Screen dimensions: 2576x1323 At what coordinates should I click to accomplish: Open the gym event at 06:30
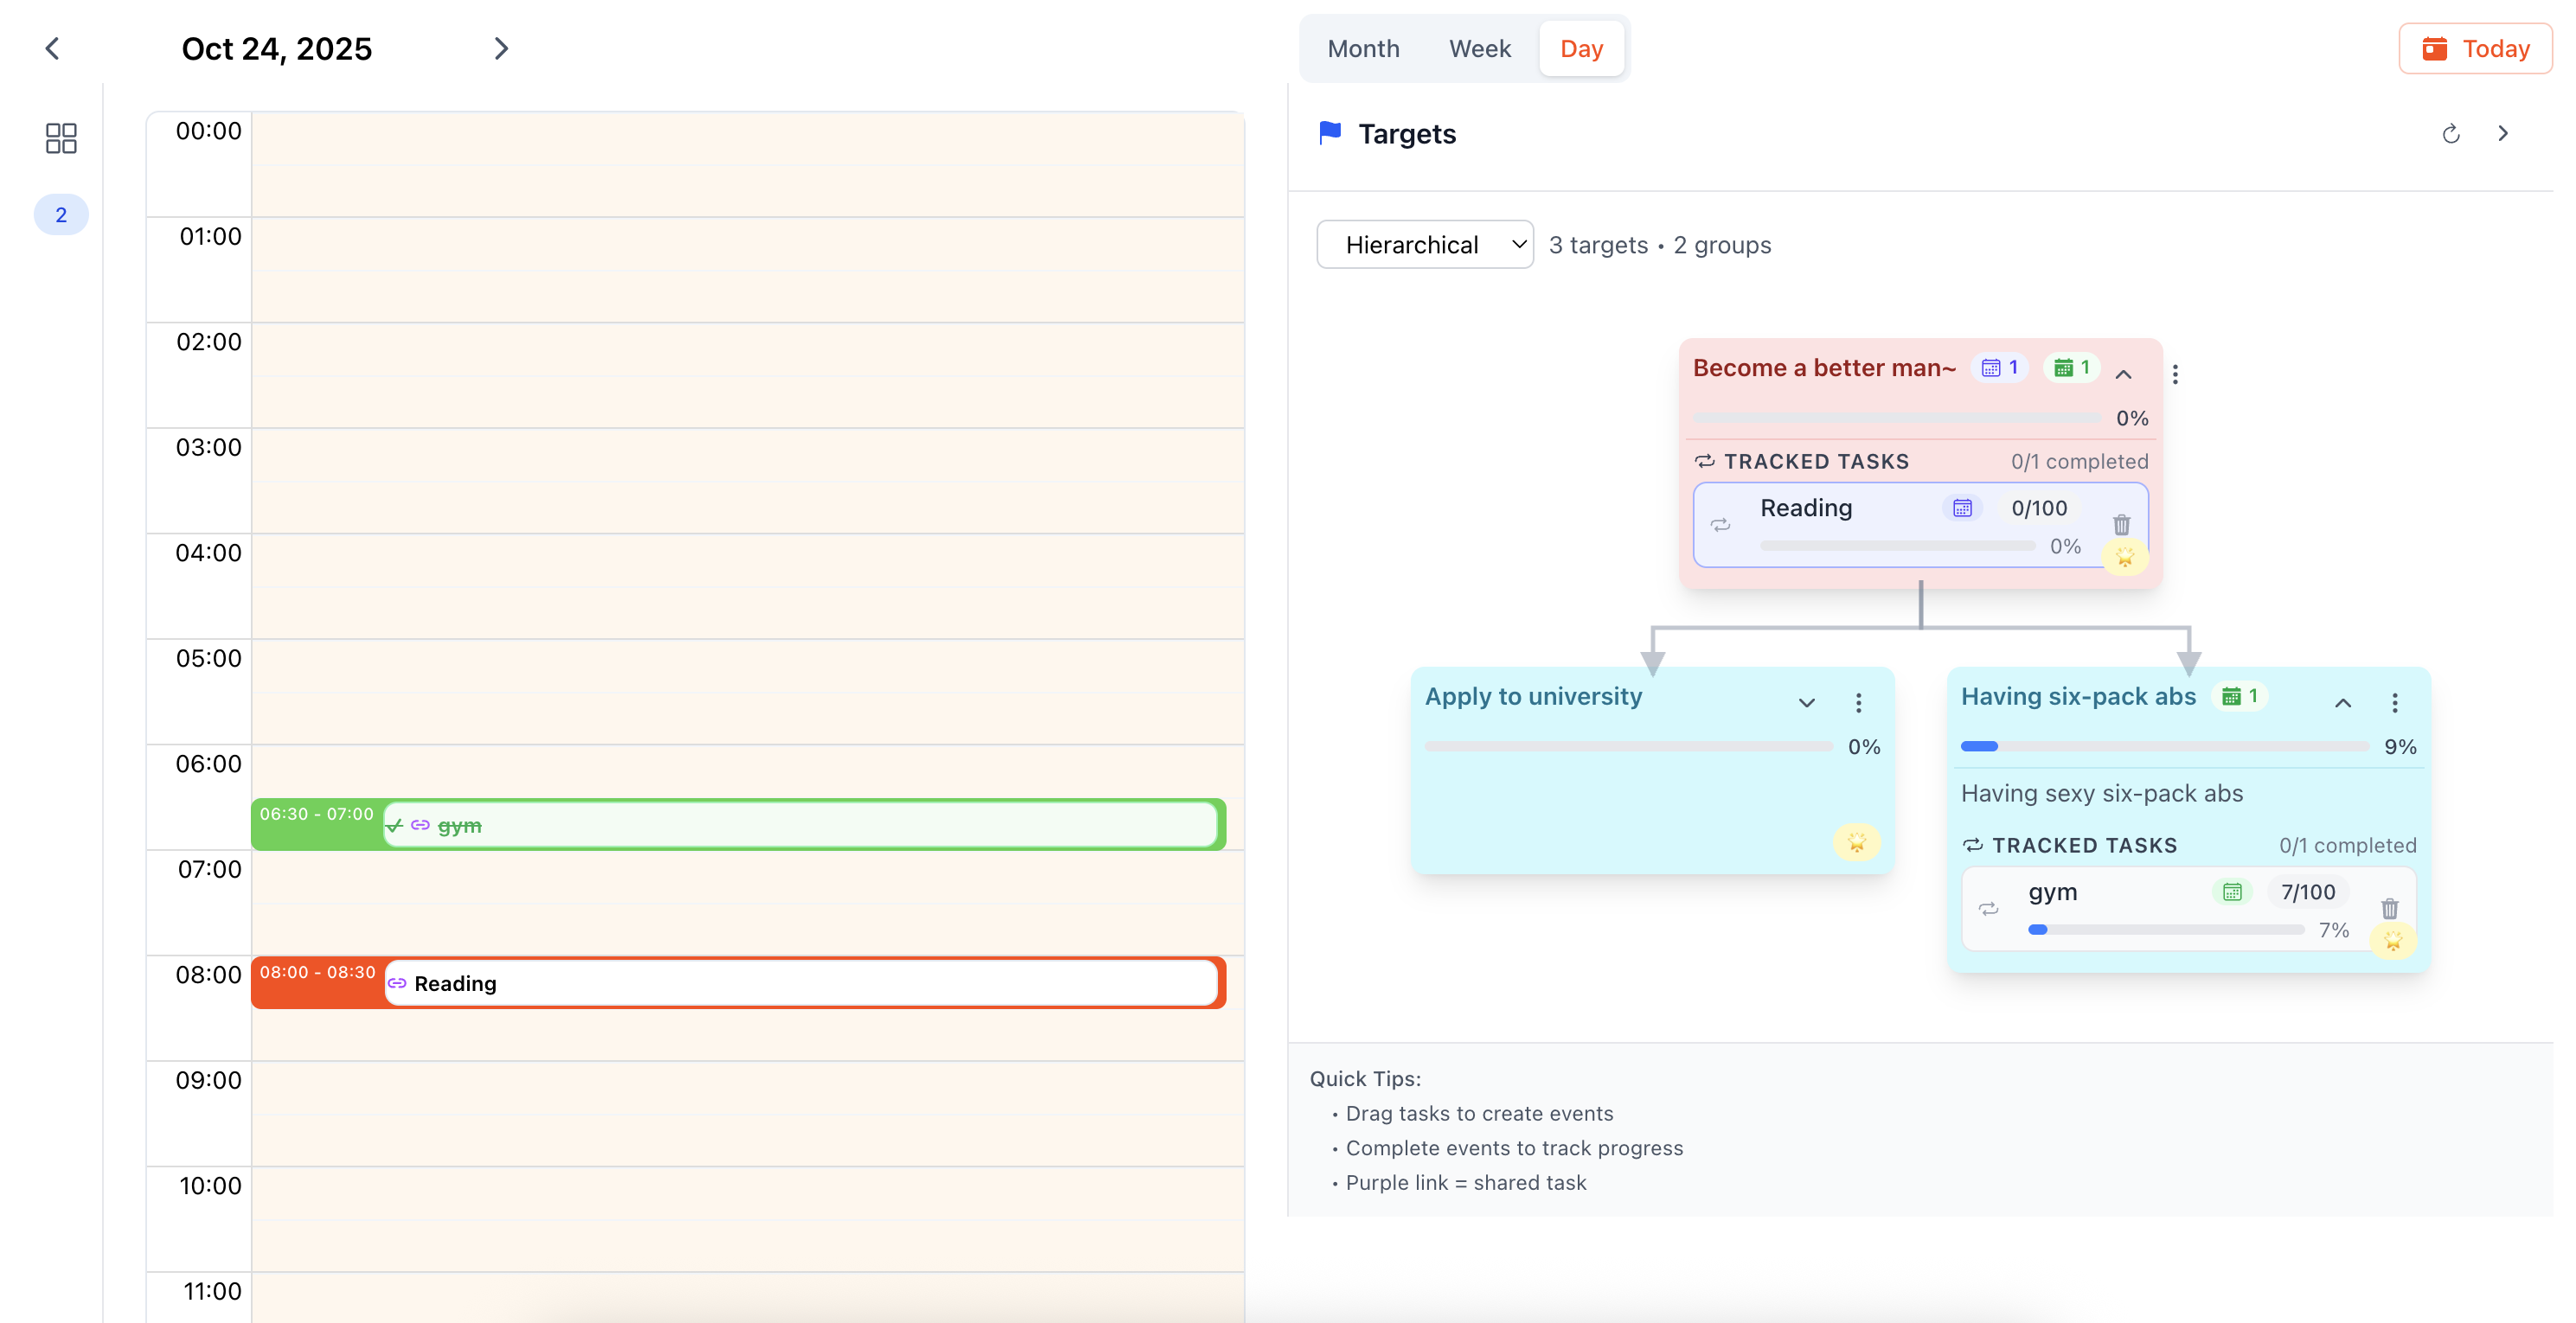click(738, 825)
